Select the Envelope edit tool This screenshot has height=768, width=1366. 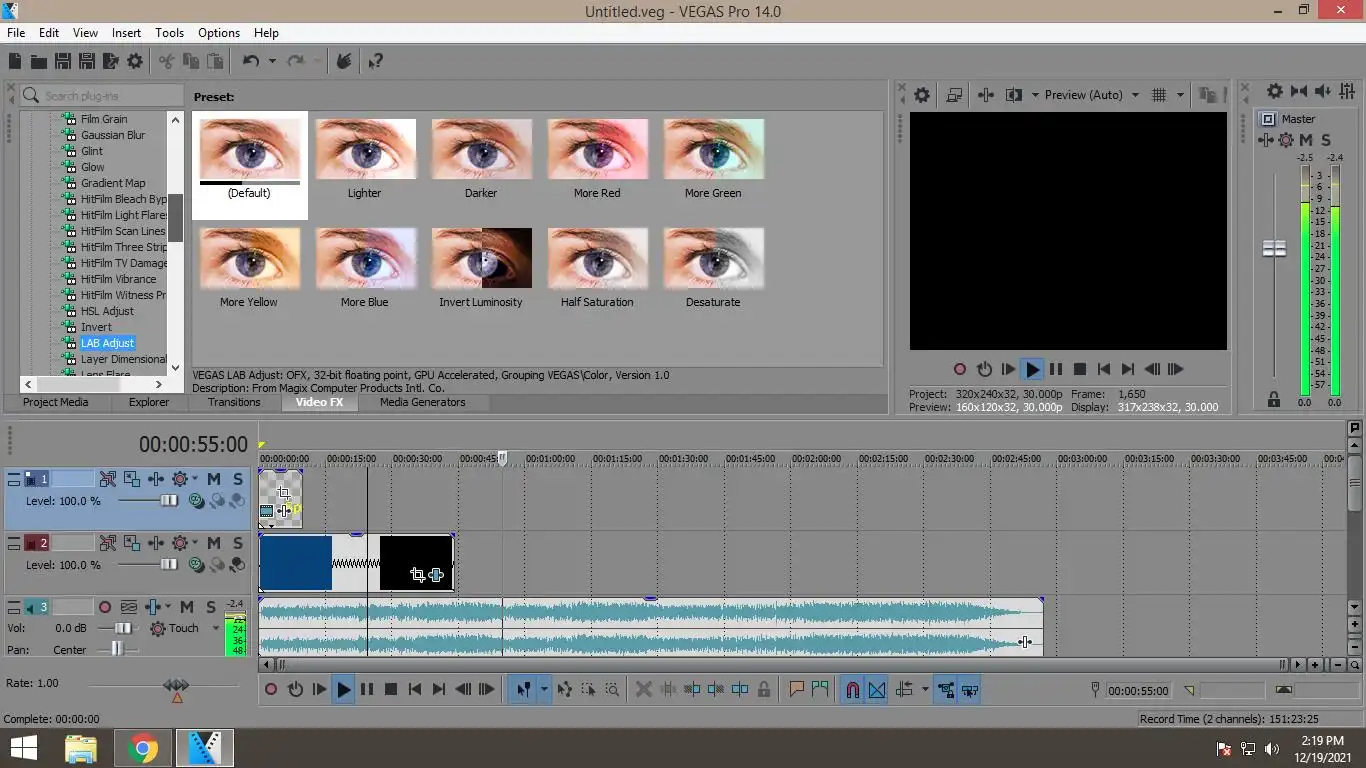coord(565,689)
